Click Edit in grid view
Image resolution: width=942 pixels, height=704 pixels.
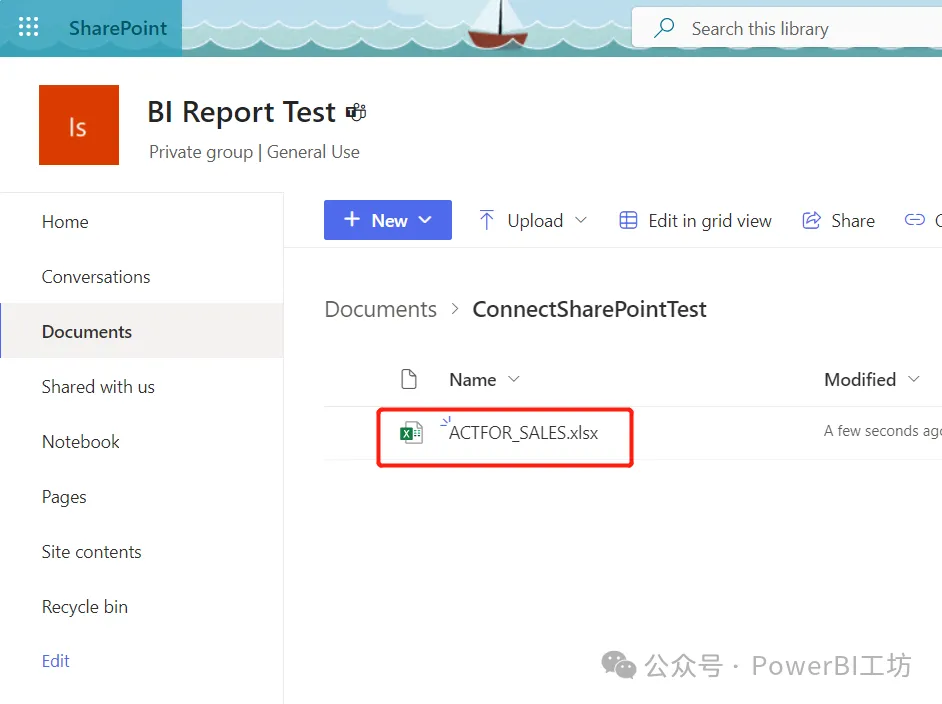point(695,220)
